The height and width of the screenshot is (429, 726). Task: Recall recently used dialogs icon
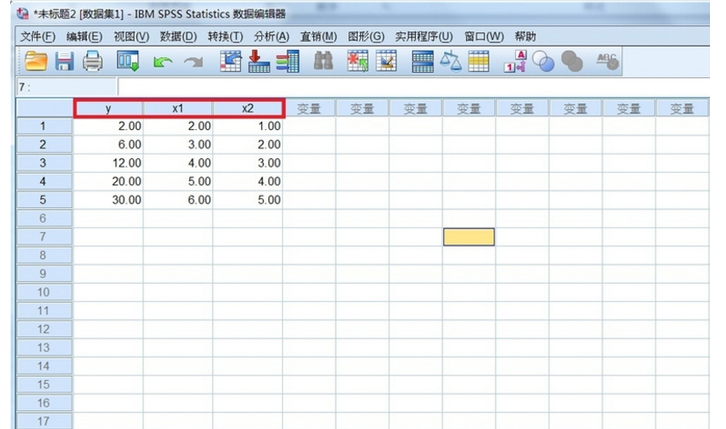point(128,62)
